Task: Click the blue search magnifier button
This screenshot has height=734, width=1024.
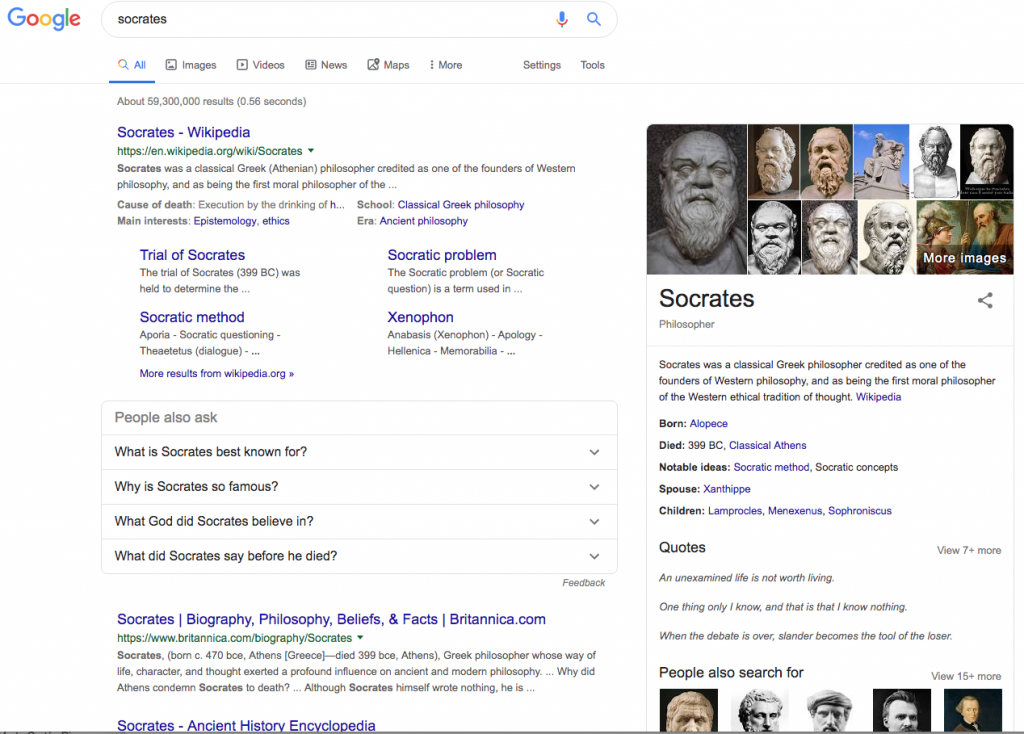Action: point(594,19)
